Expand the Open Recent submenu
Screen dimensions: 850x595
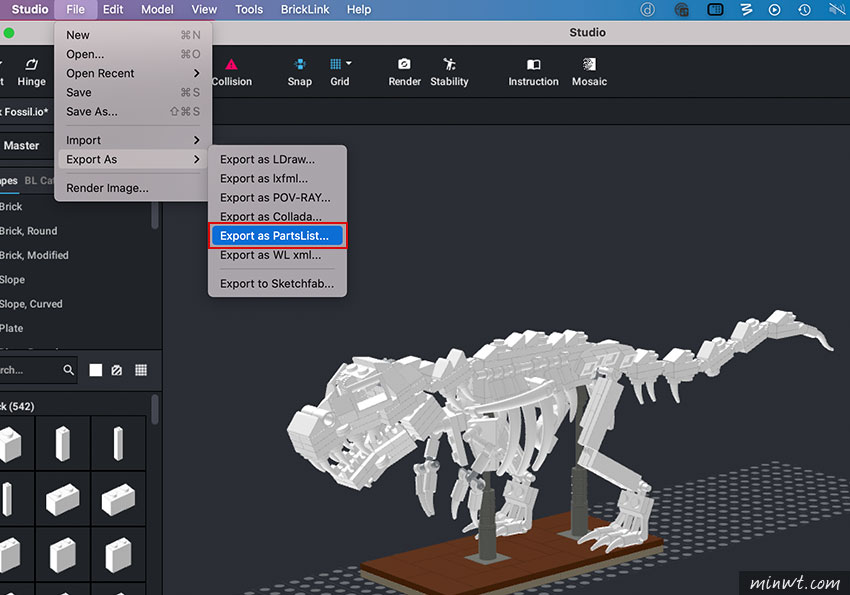tap(133, 73)
